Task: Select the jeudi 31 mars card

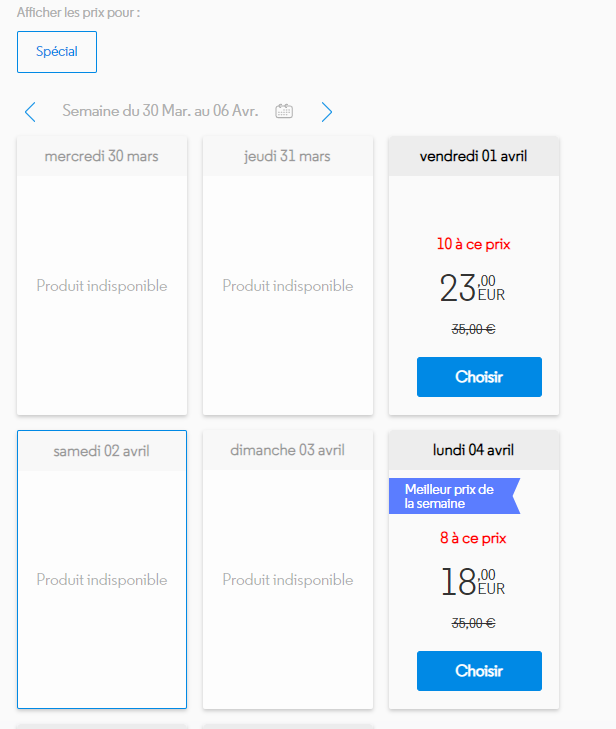Action: click(288, 286)
